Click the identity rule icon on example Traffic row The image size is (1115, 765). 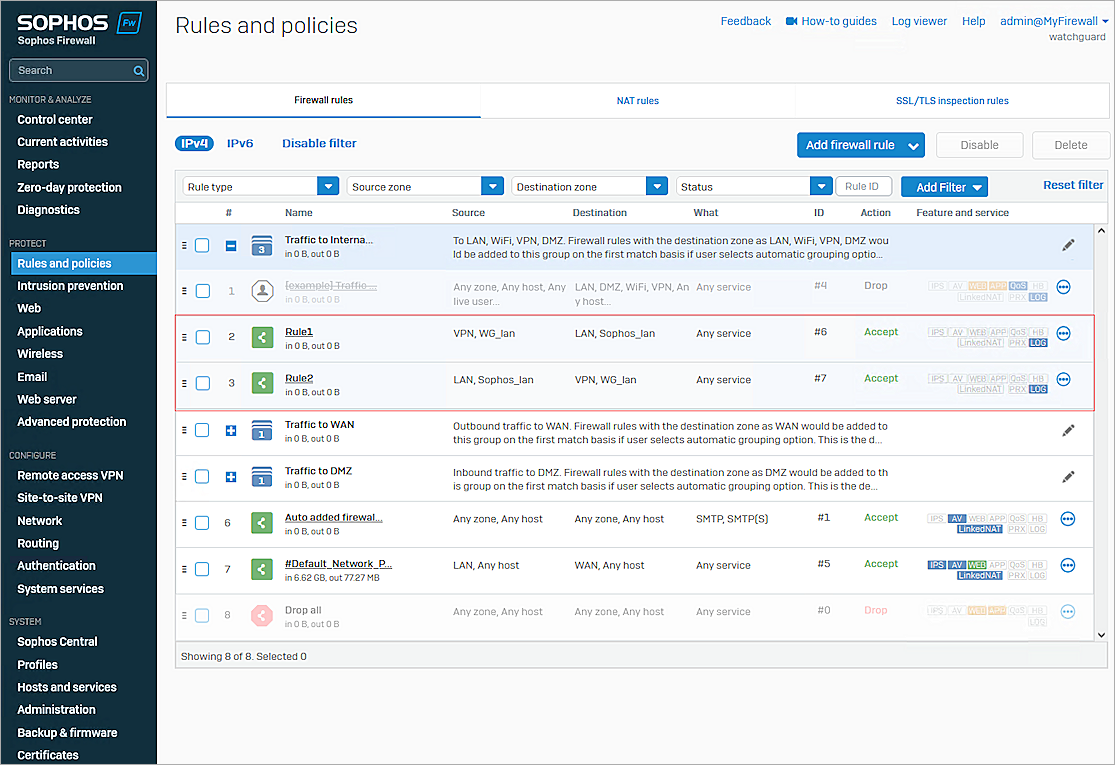(261, 290)
